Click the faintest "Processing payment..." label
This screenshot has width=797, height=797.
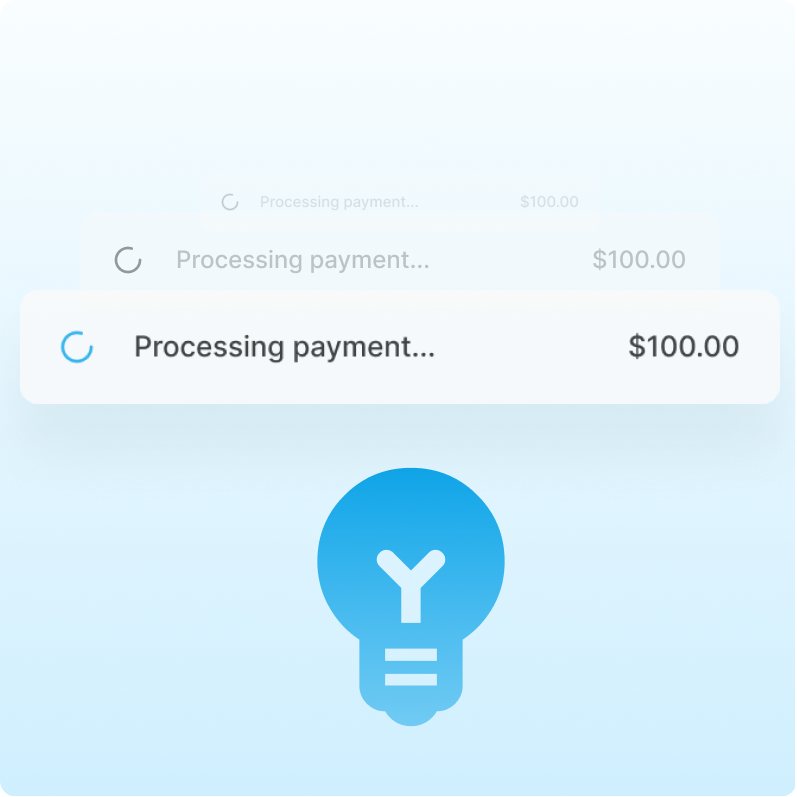[339, 202]
